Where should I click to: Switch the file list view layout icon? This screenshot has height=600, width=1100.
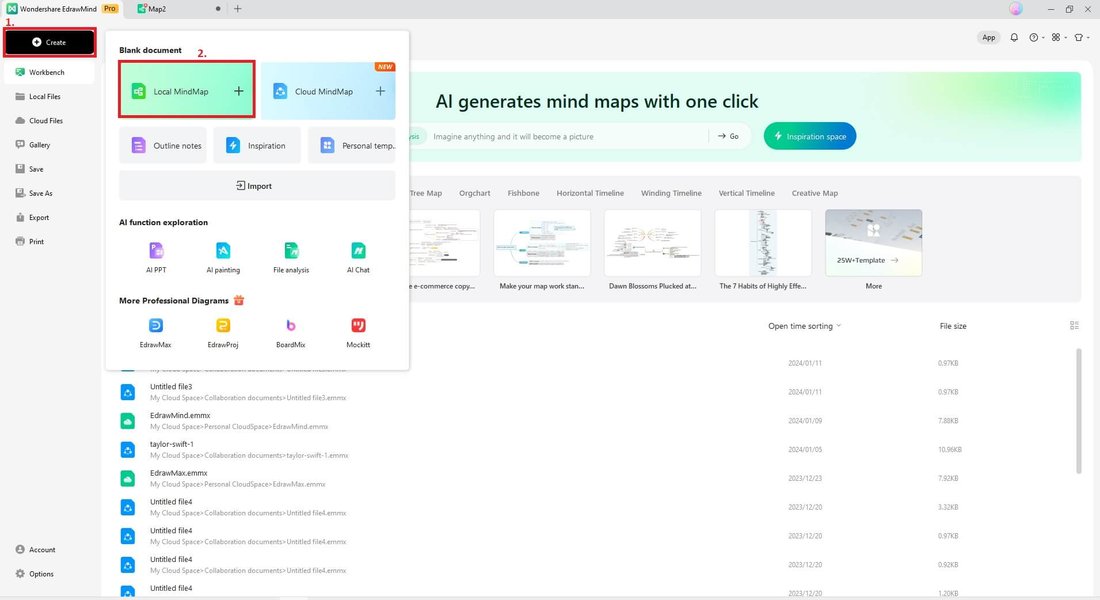(1074, 326)
